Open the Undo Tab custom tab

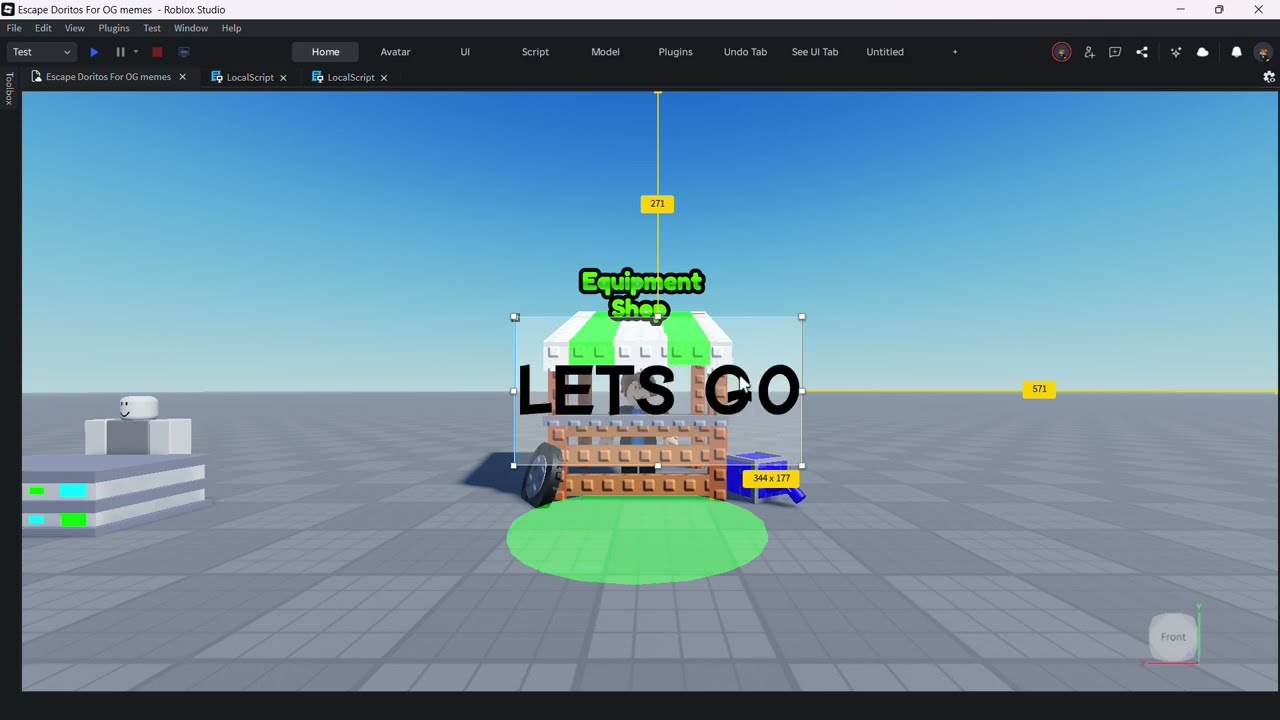[x=745, y=52]
